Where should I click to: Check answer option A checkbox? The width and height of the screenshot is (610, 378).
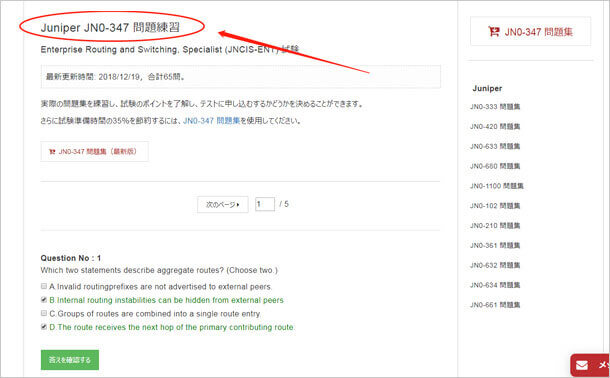point(44,286)
